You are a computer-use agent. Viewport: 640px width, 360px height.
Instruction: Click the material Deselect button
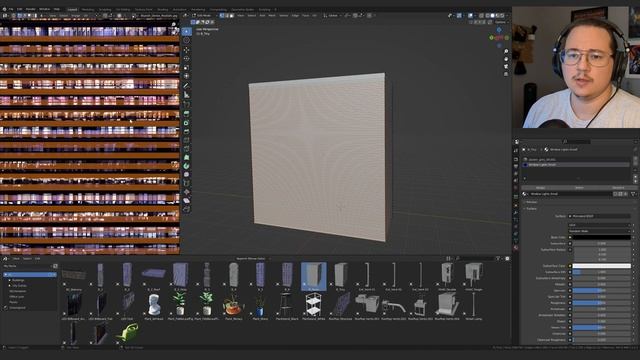[x=618, y=188]
